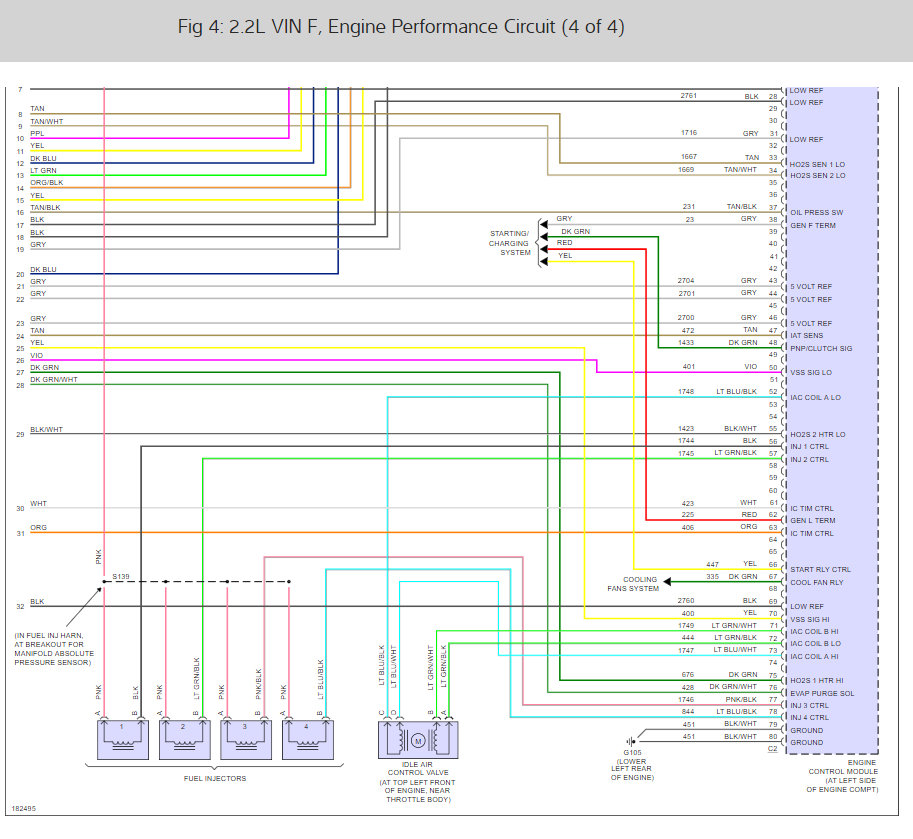Screen dimensions: 913x839
Task: Click the 'LOW REF' label at pin 69
Action: tap(807, 606)
